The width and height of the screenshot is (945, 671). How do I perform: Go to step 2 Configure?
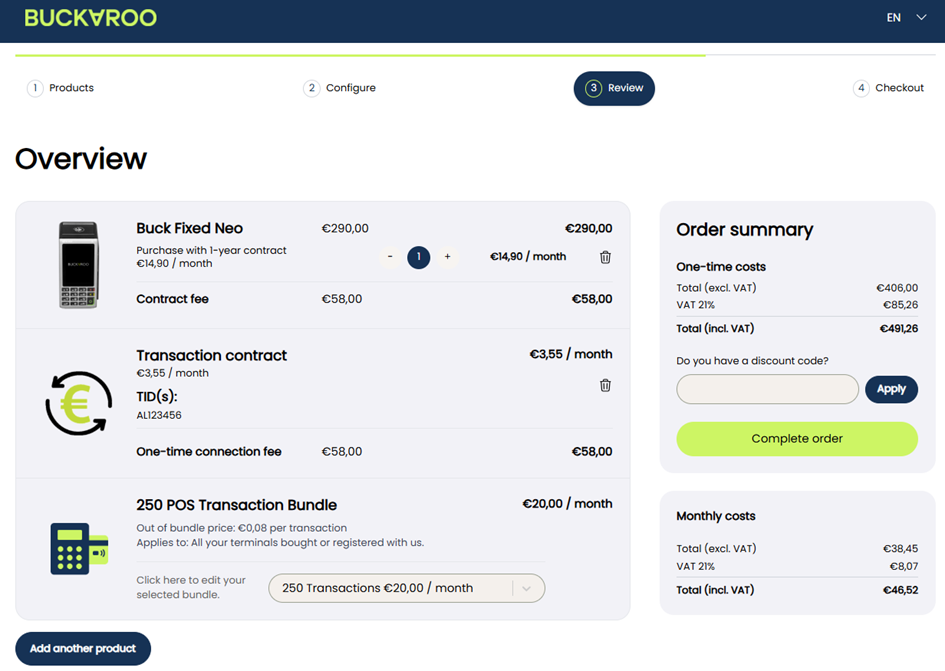click(x=339, y=88)
